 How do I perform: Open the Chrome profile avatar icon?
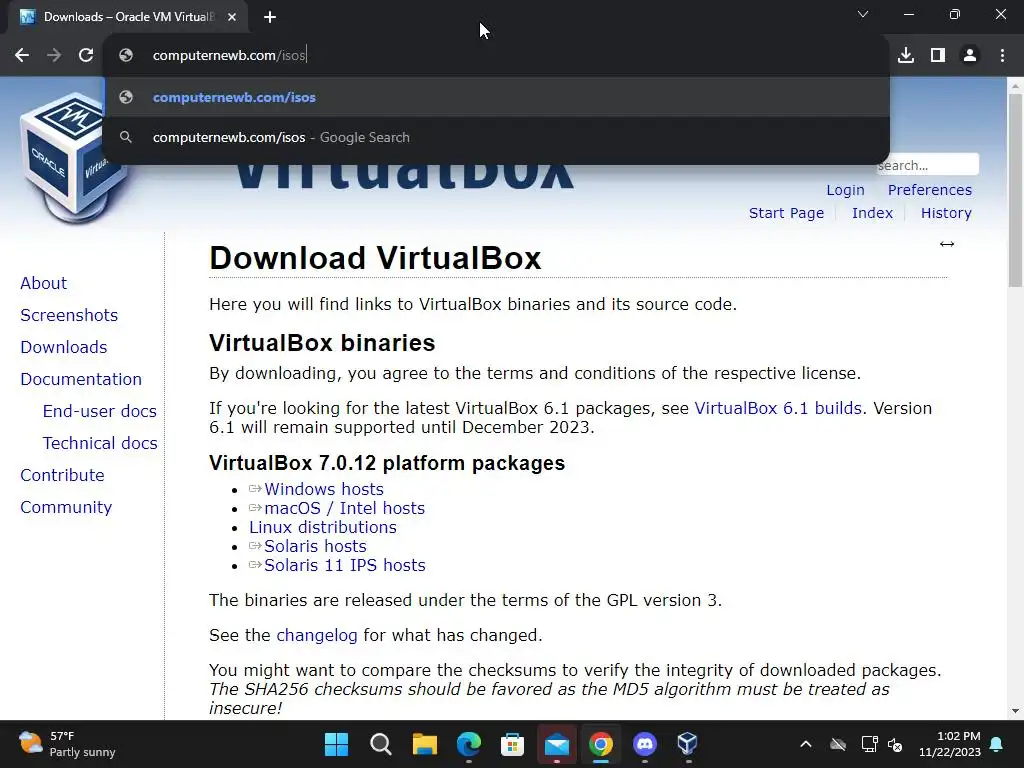[970, 56]
